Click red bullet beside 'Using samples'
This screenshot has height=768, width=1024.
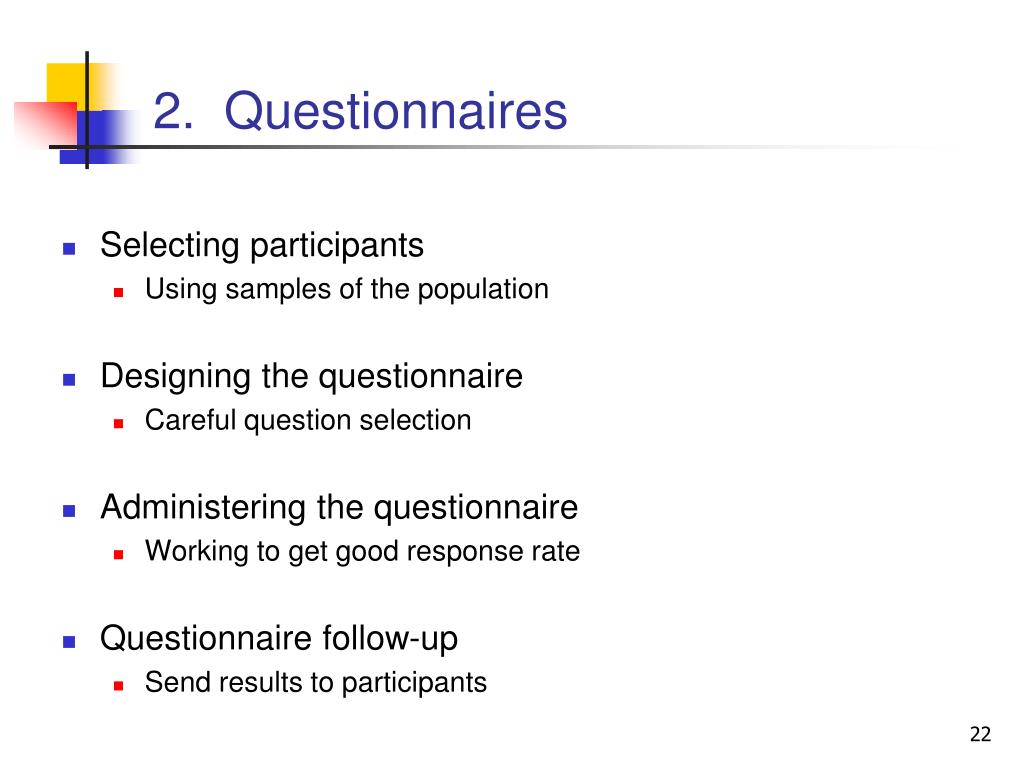click(118, 293)
